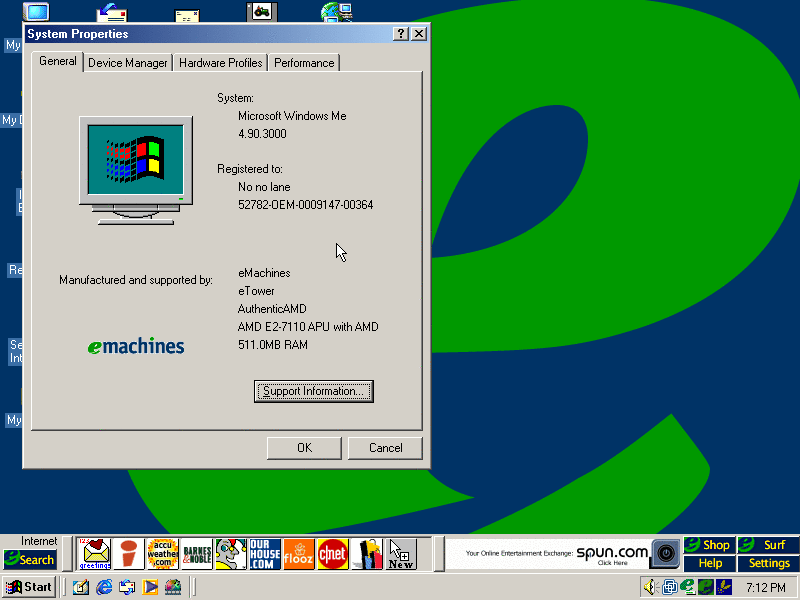Viewport: 800px width, 600px height.
Task: Click the Show Desktop quick launch icon
Action: click(x=81, y=587)
